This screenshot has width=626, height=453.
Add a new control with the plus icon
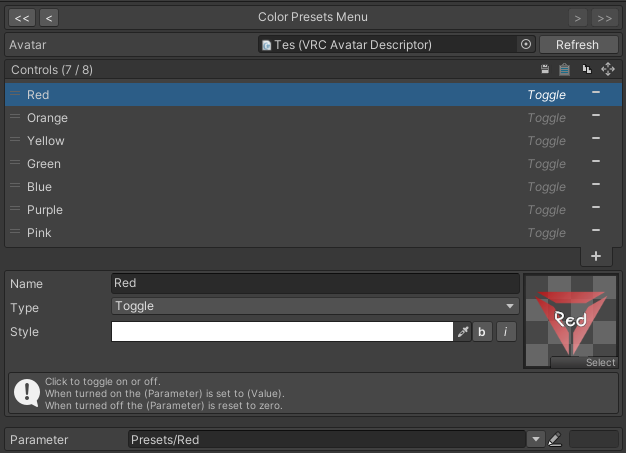pos(596,256)
